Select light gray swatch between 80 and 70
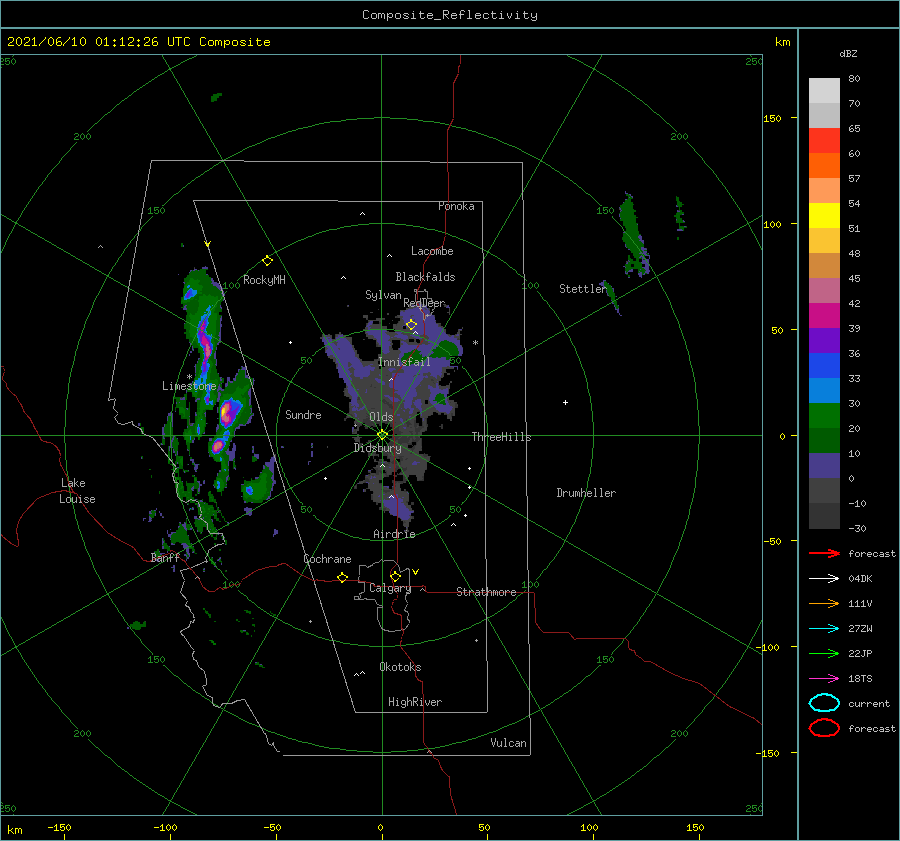This screenshot has width=900, height=841. tap(824, 90)
